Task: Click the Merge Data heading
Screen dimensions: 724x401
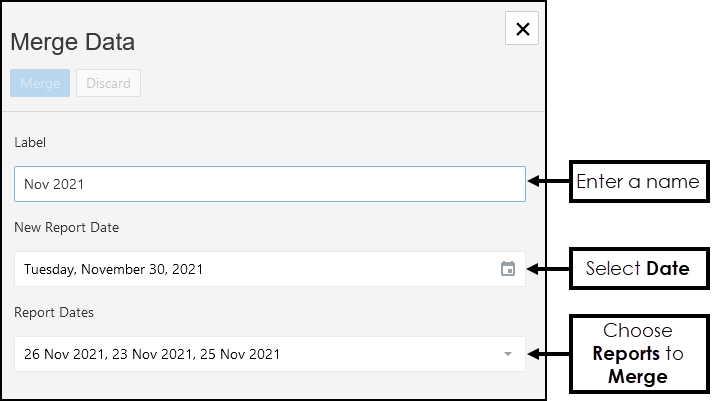Action: (x=73, y=42)
